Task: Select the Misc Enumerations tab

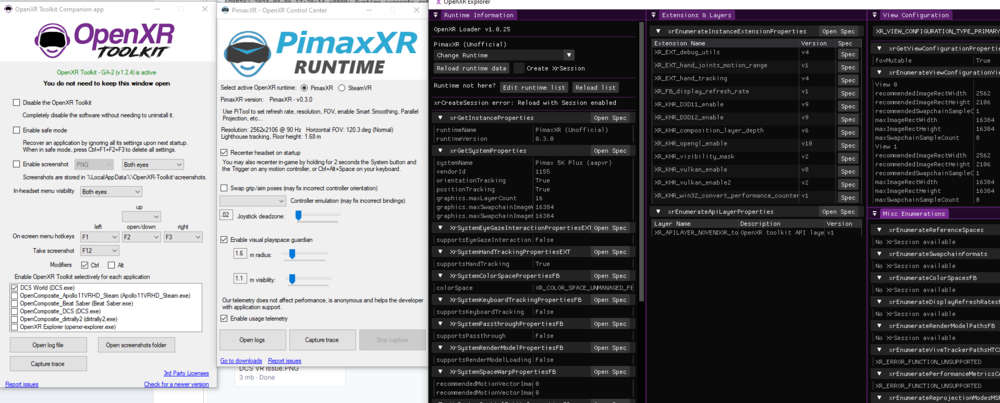Action: 915,214
